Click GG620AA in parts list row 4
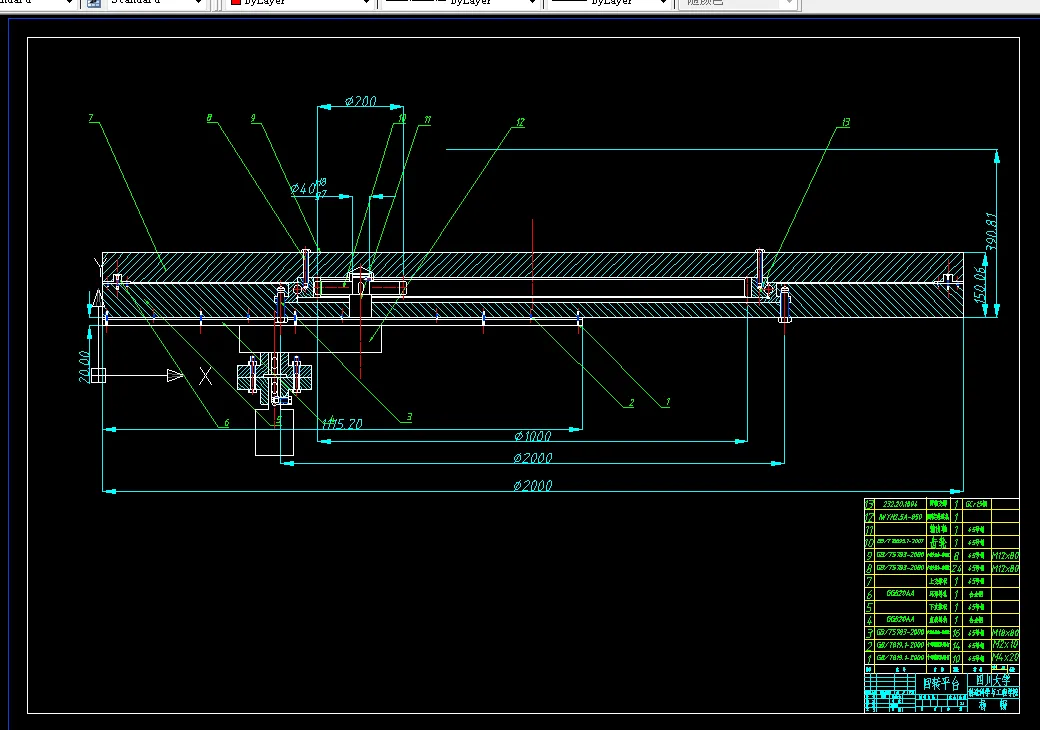The height and width of the screenshot is (730, 1040). pyautogui.click(x=900, y=619)
